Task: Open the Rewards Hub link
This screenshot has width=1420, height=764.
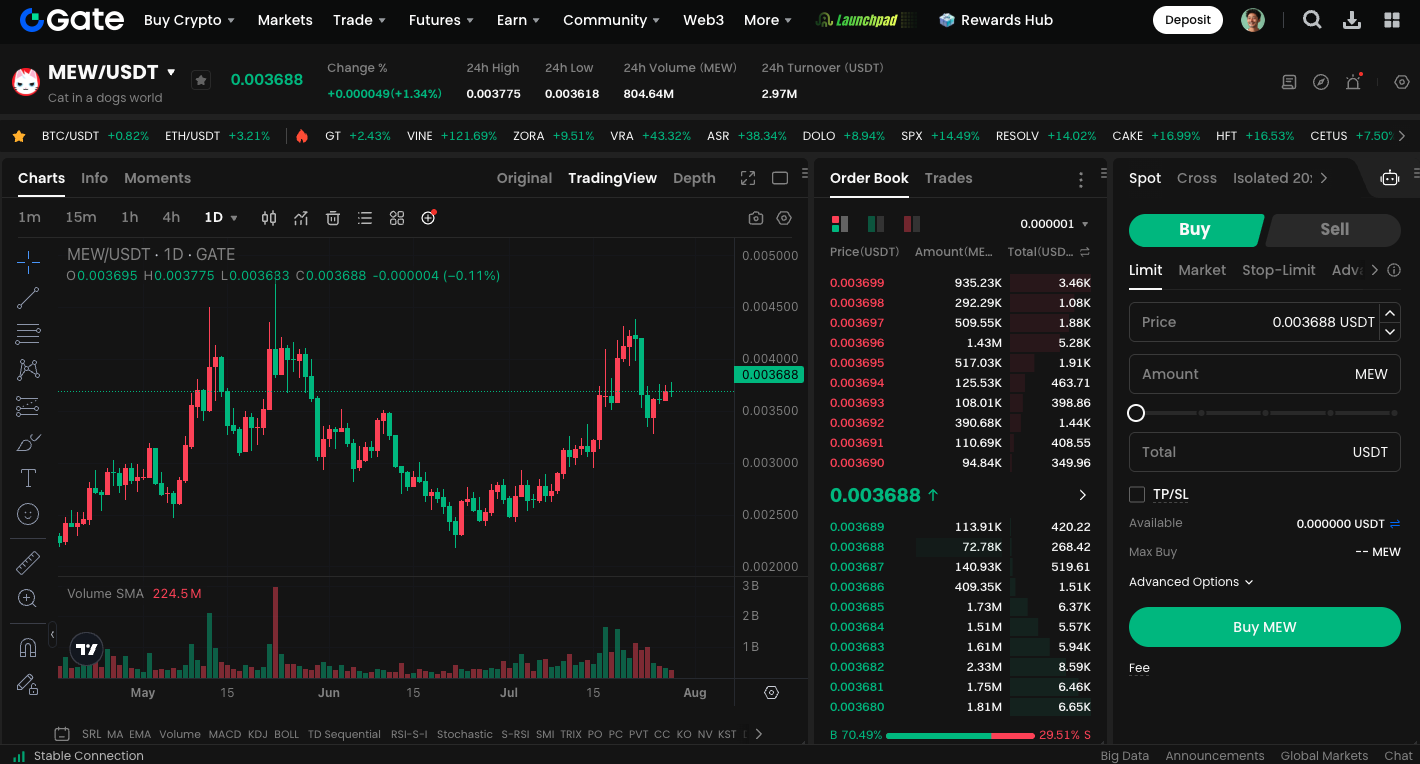Action: click(996, 20)
